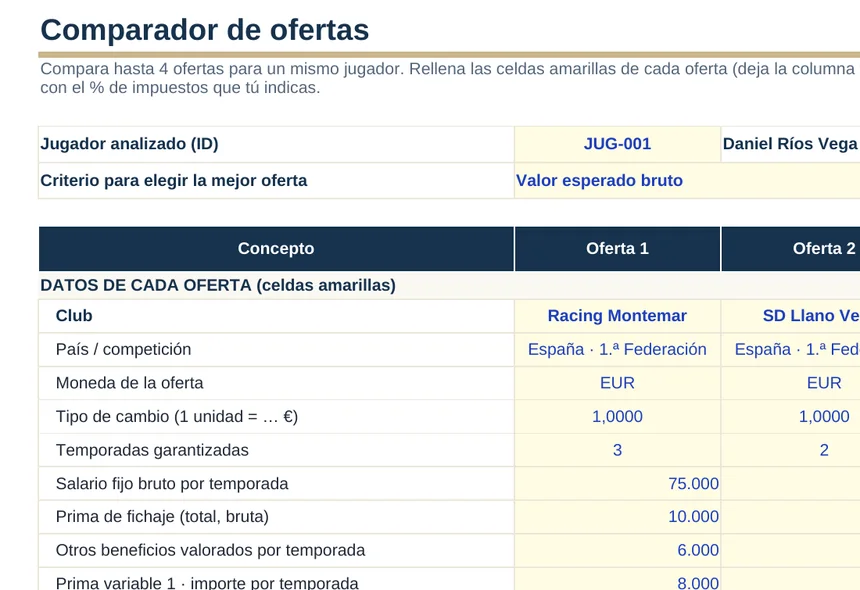Click 'Prima de fichaje (total, bruta)' label
The height and width of the screenshot is (590, 860).
point(162,517)
